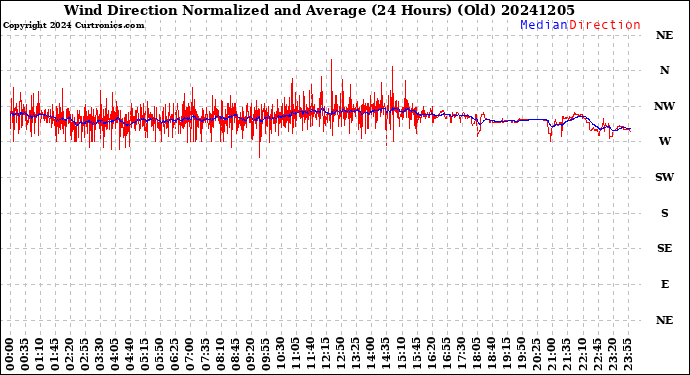Click the '03:30' time axis label

[100, 354]
